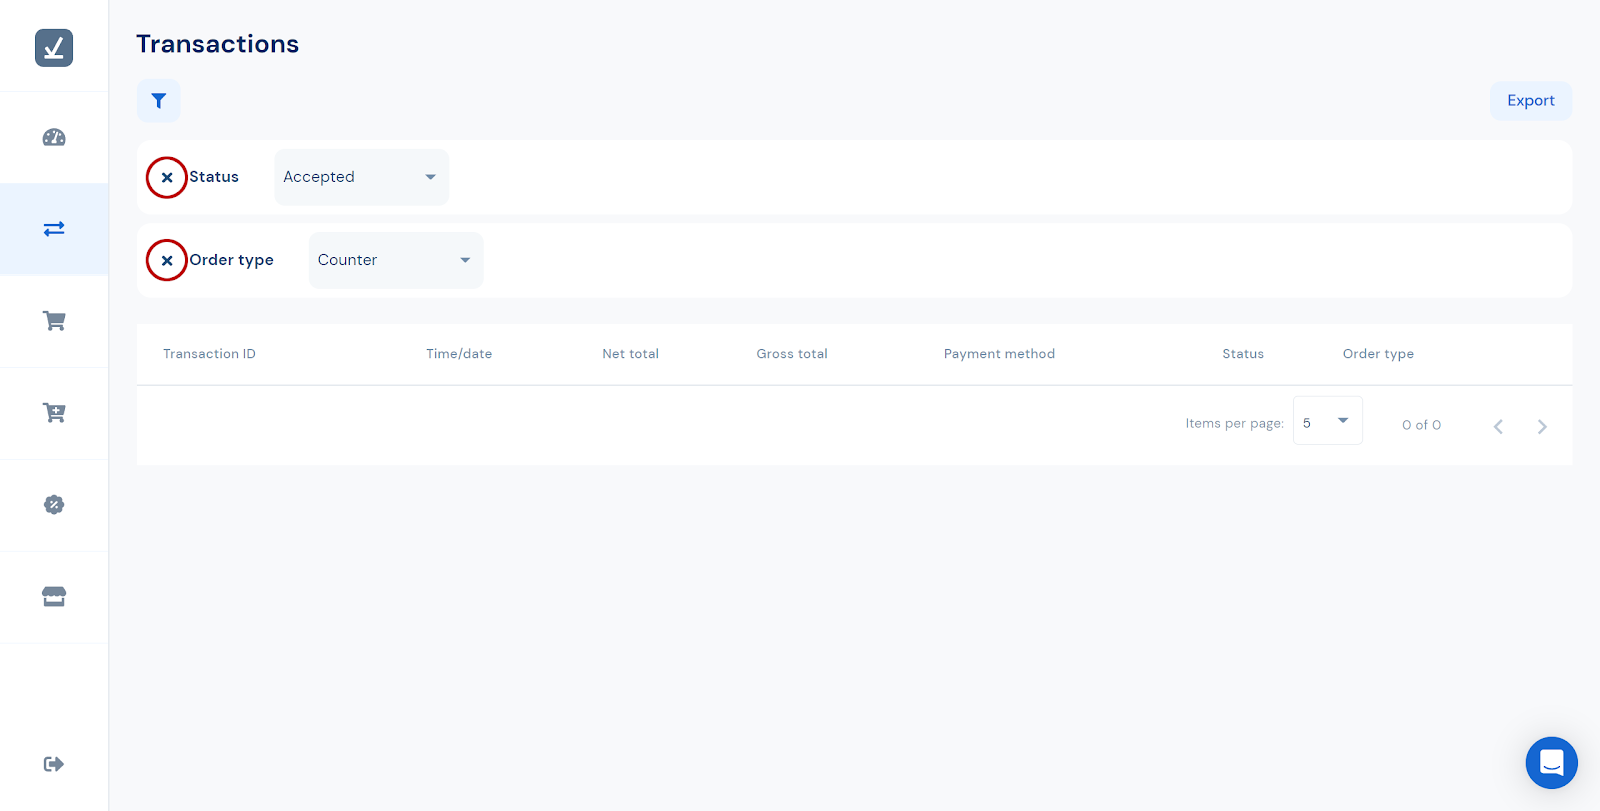The image size is (1600, 811).
Task: Open the store front icon in sidebar
Action: click(54, 597)
